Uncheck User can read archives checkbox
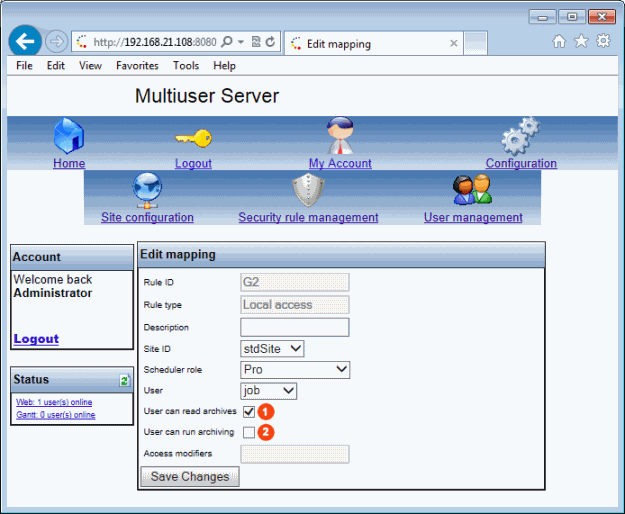625x514 pixels. [x=249, y=412]
